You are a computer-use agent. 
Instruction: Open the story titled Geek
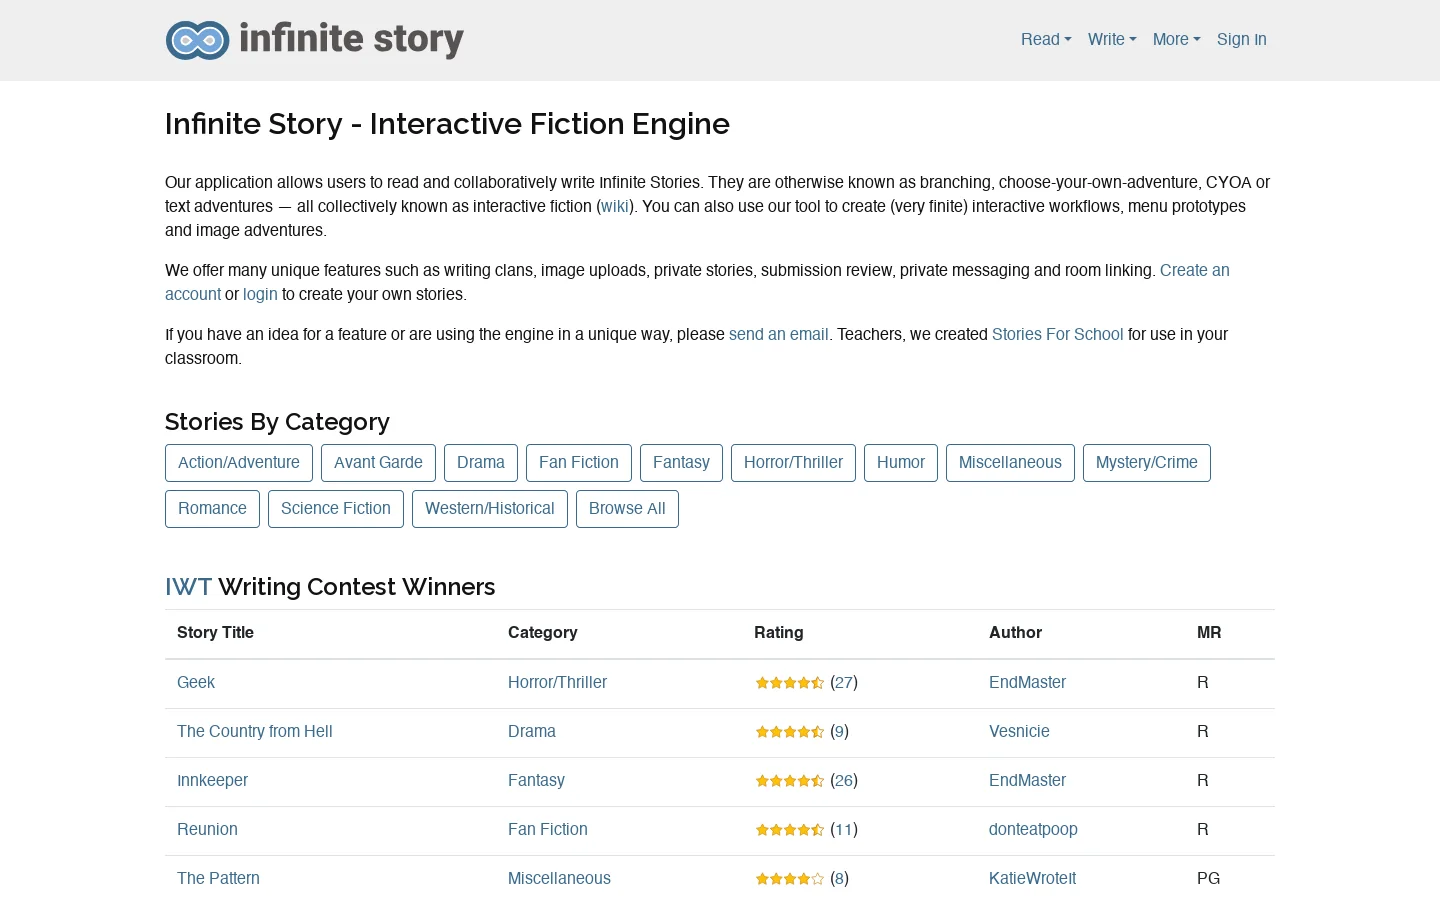tap(196, 682)
